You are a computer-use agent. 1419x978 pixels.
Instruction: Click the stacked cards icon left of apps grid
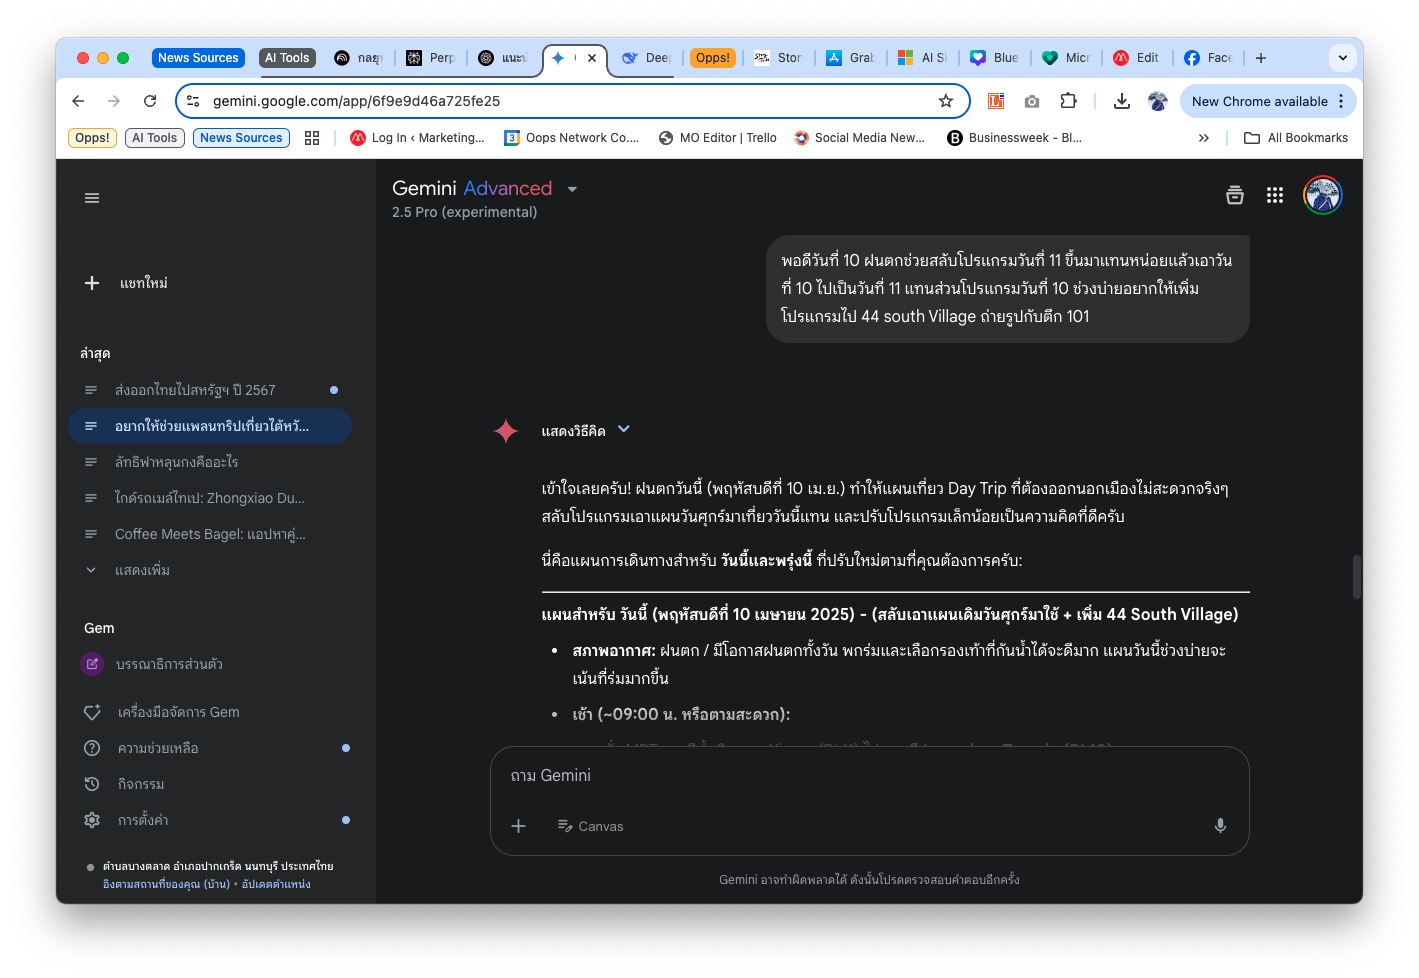click(x=1235, y=195)
